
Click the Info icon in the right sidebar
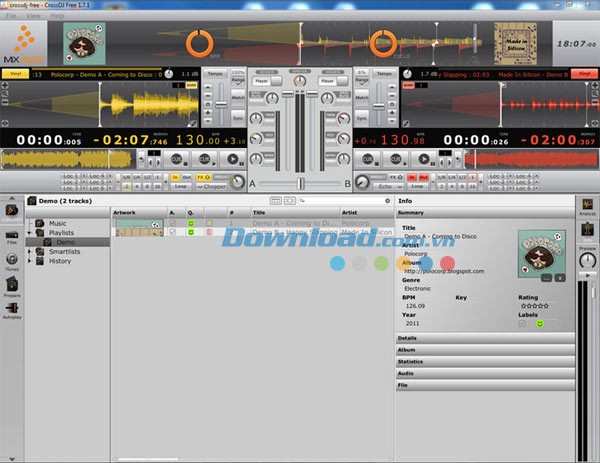pyautogui.click(x=588, y=231)
